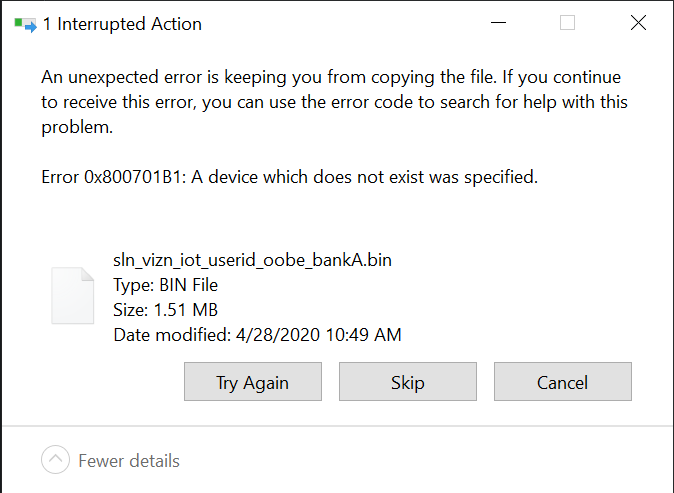The image size is (674, 493).
Task: Click the Error 0x800701B1 message line
Action: point(289,177)
